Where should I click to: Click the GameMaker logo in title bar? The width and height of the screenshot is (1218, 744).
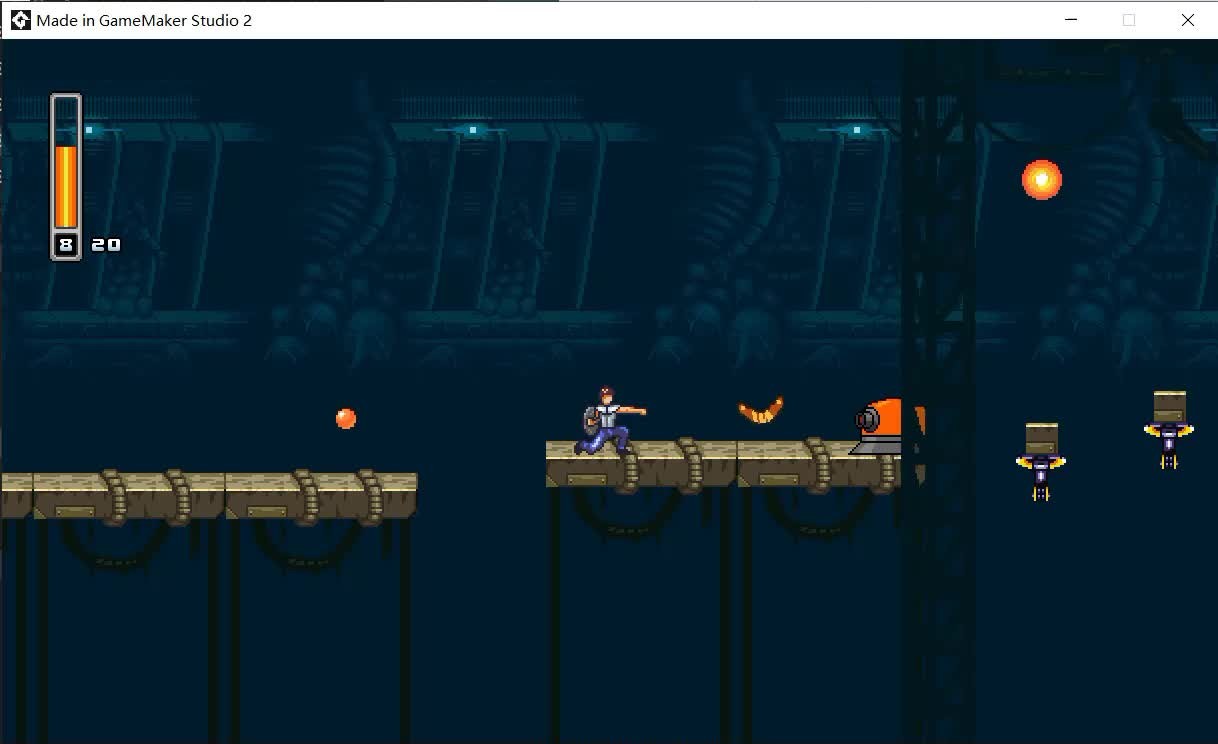[x=20, y=20]
